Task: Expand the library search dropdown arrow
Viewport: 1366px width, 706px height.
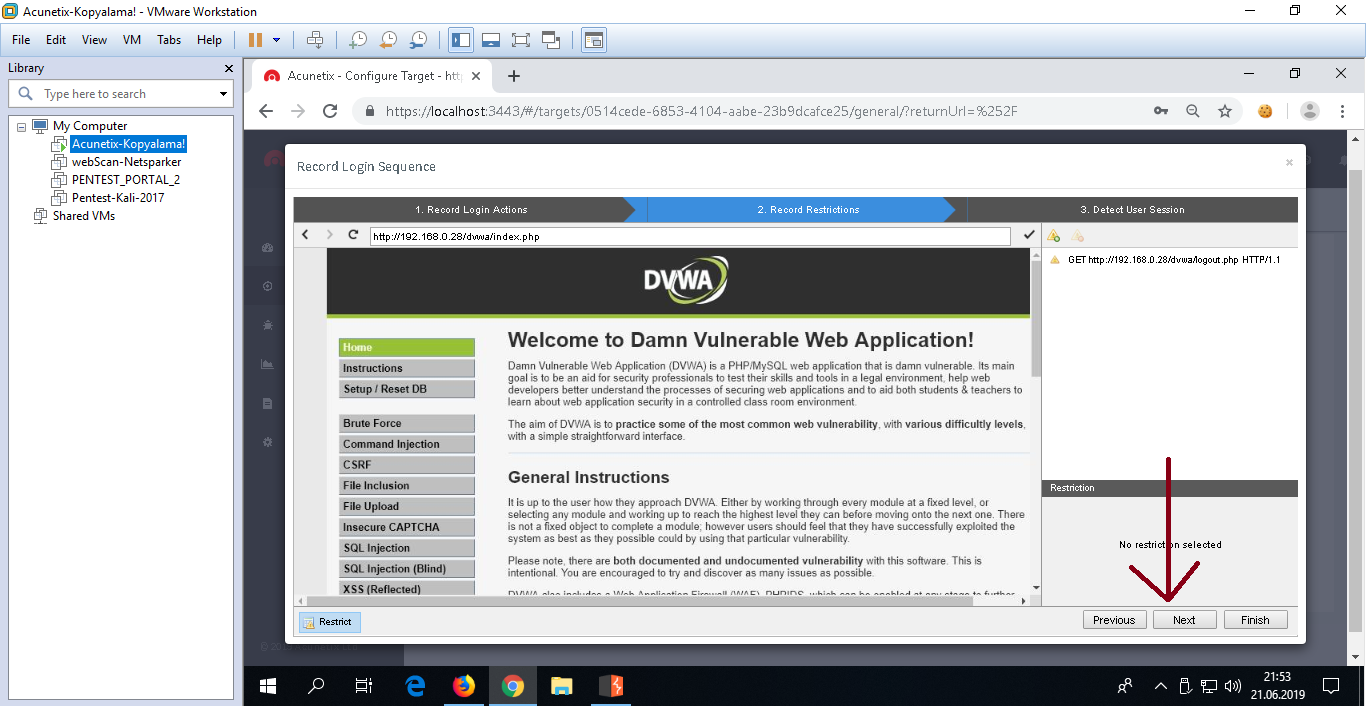Action: [x=223, y=94]
